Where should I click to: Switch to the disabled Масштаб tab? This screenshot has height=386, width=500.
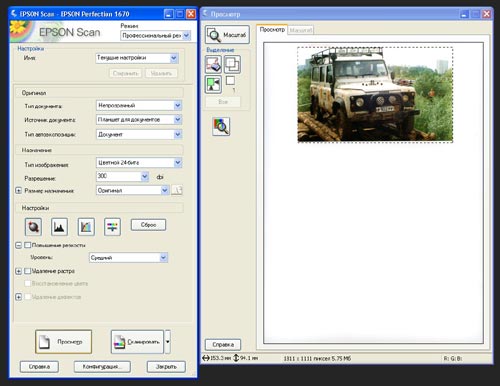(x=300, y=30)
